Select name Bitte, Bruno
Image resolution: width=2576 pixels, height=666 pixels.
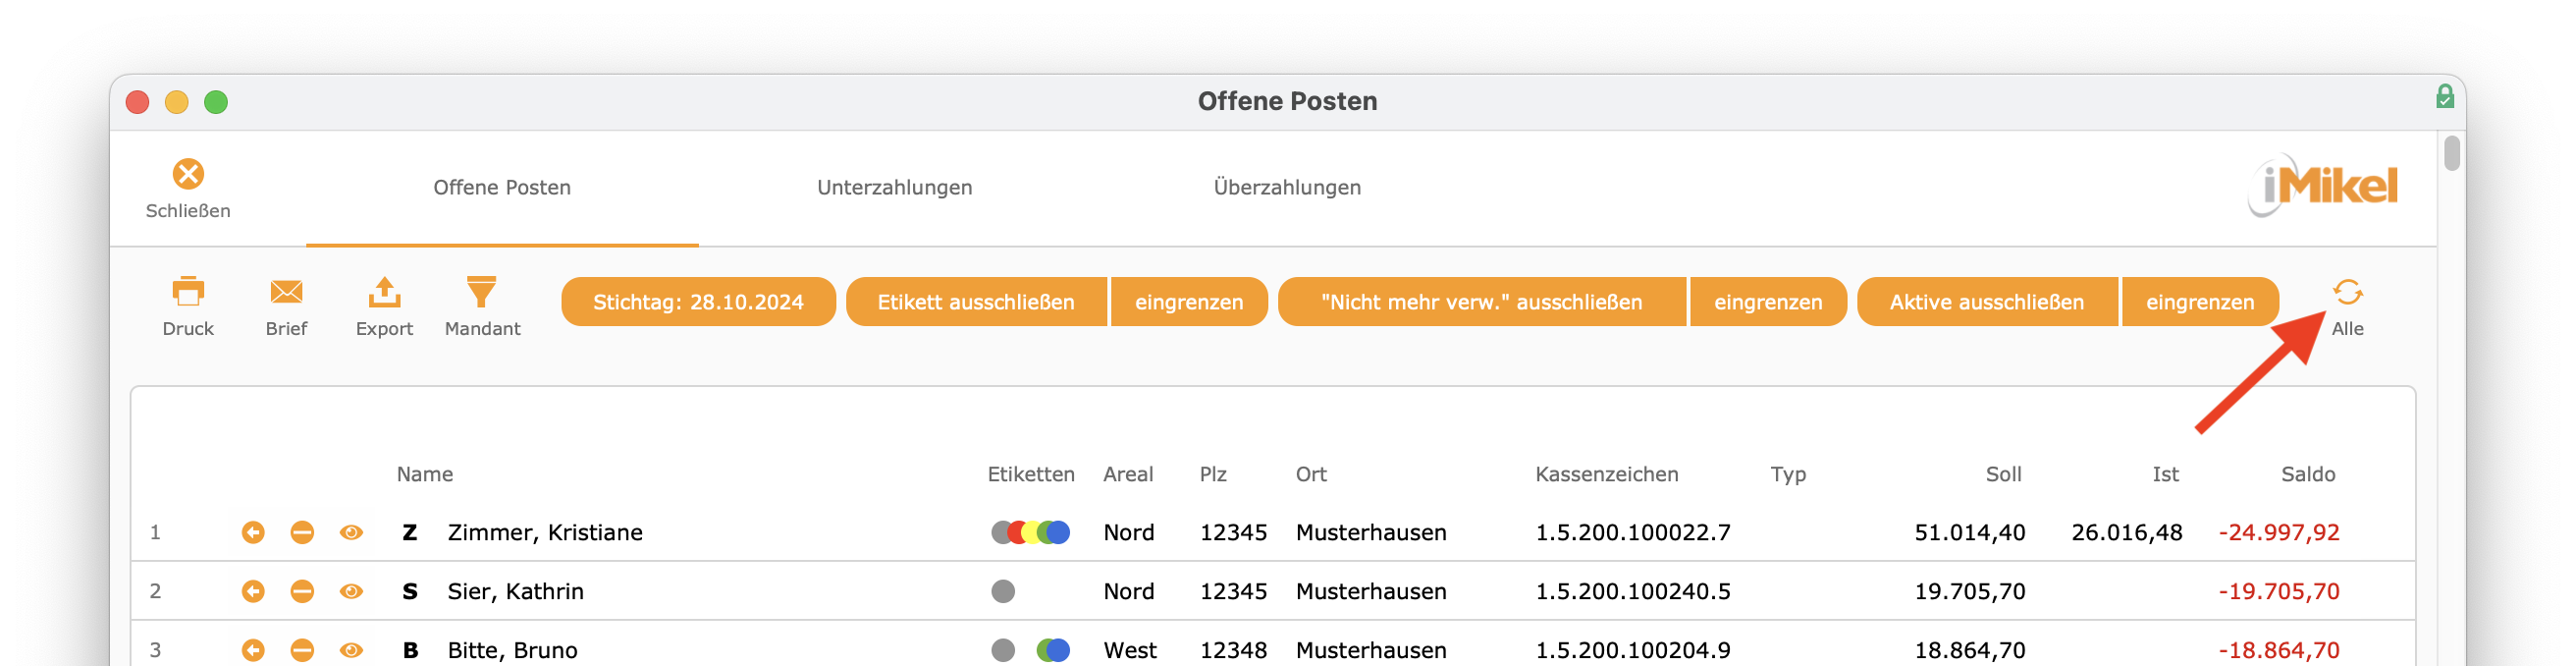click(x=512, y=650)
